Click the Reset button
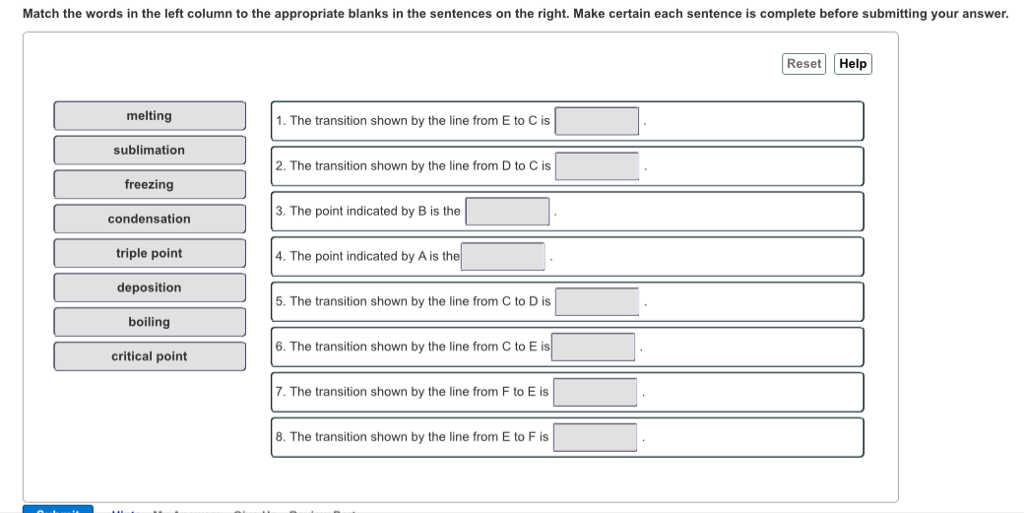The image size is (1024, 513). (x=804, y=64)
